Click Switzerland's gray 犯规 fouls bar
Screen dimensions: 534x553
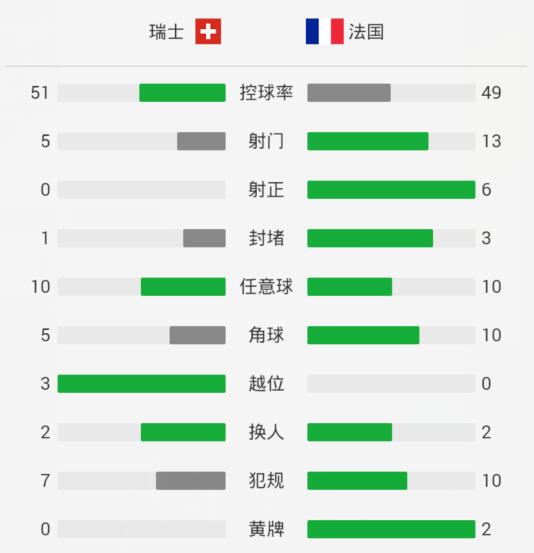[x=191, y=481]
